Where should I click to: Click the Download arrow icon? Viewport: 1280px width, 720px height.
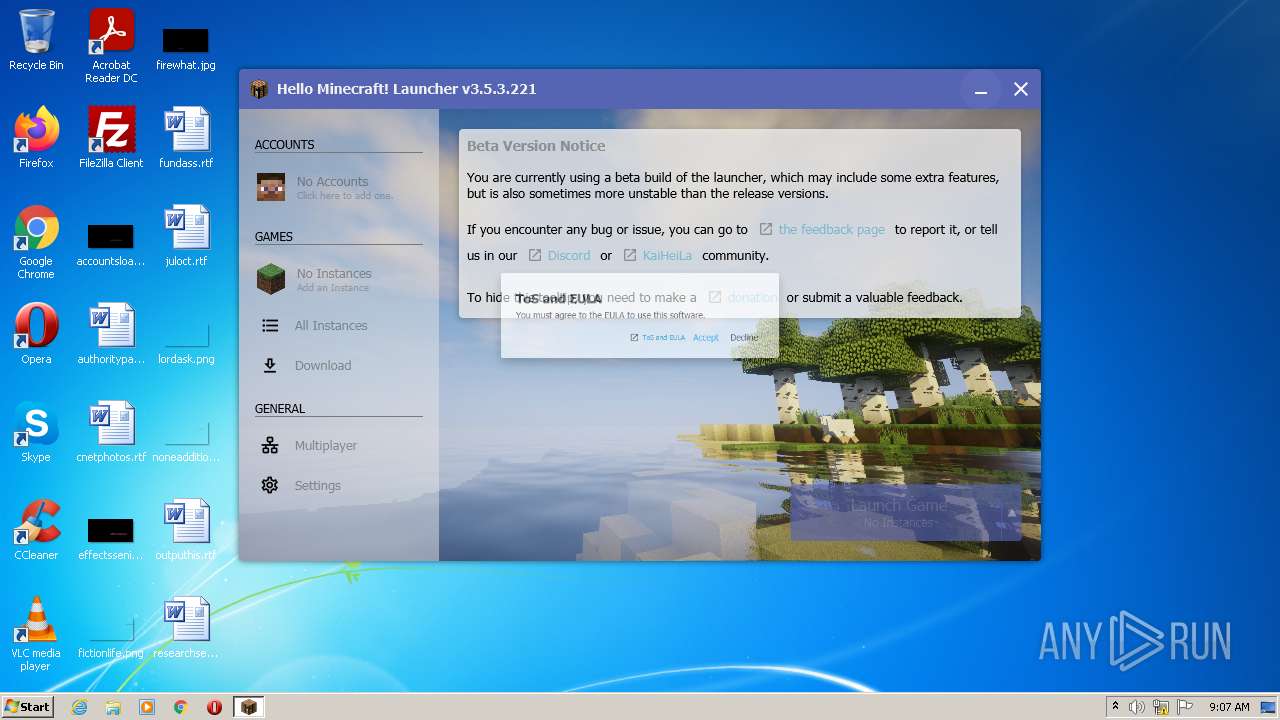[x=270, y=365]
